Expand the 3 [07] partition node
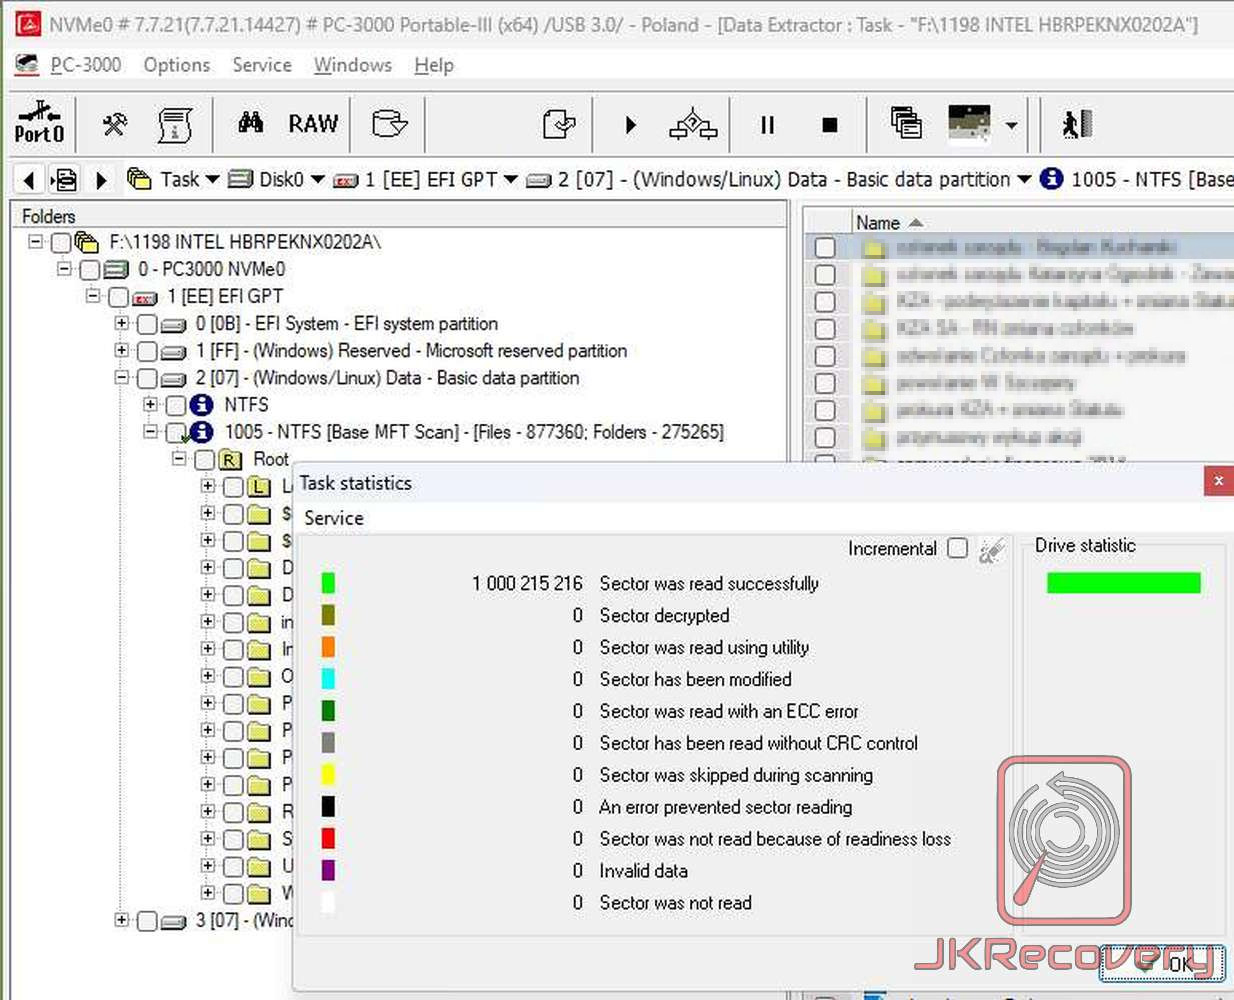The image size is (1234, 1000). tap(121, 919)
